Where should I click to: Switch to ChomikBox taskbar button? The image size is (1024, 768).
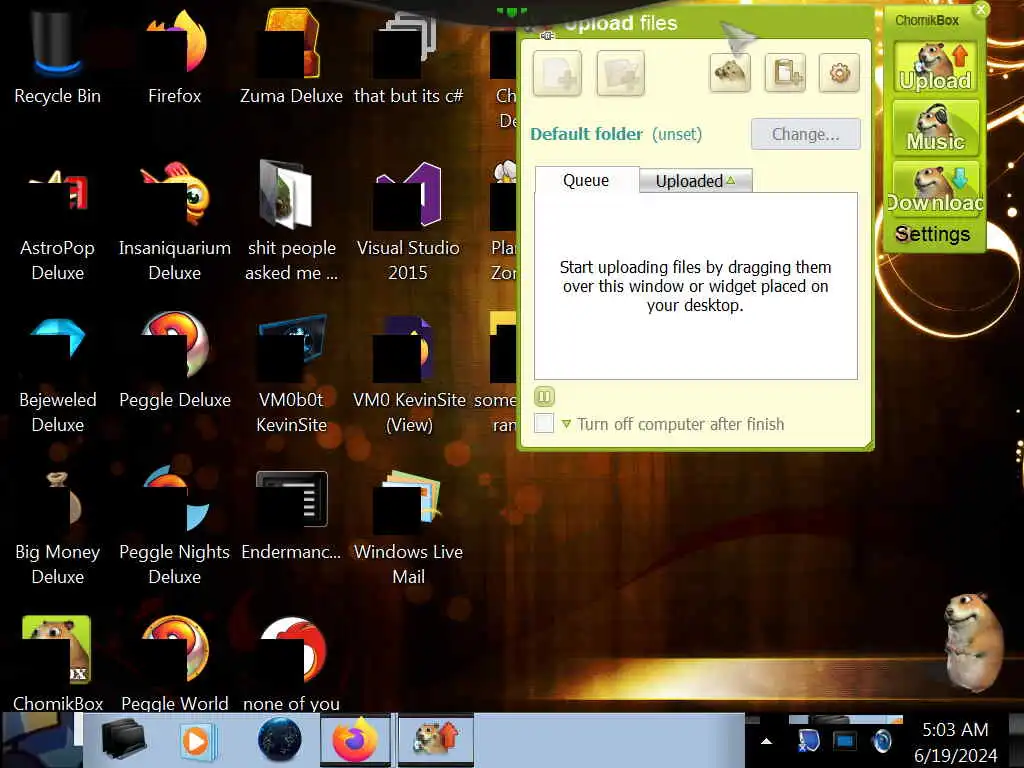[x=436, y=741]
